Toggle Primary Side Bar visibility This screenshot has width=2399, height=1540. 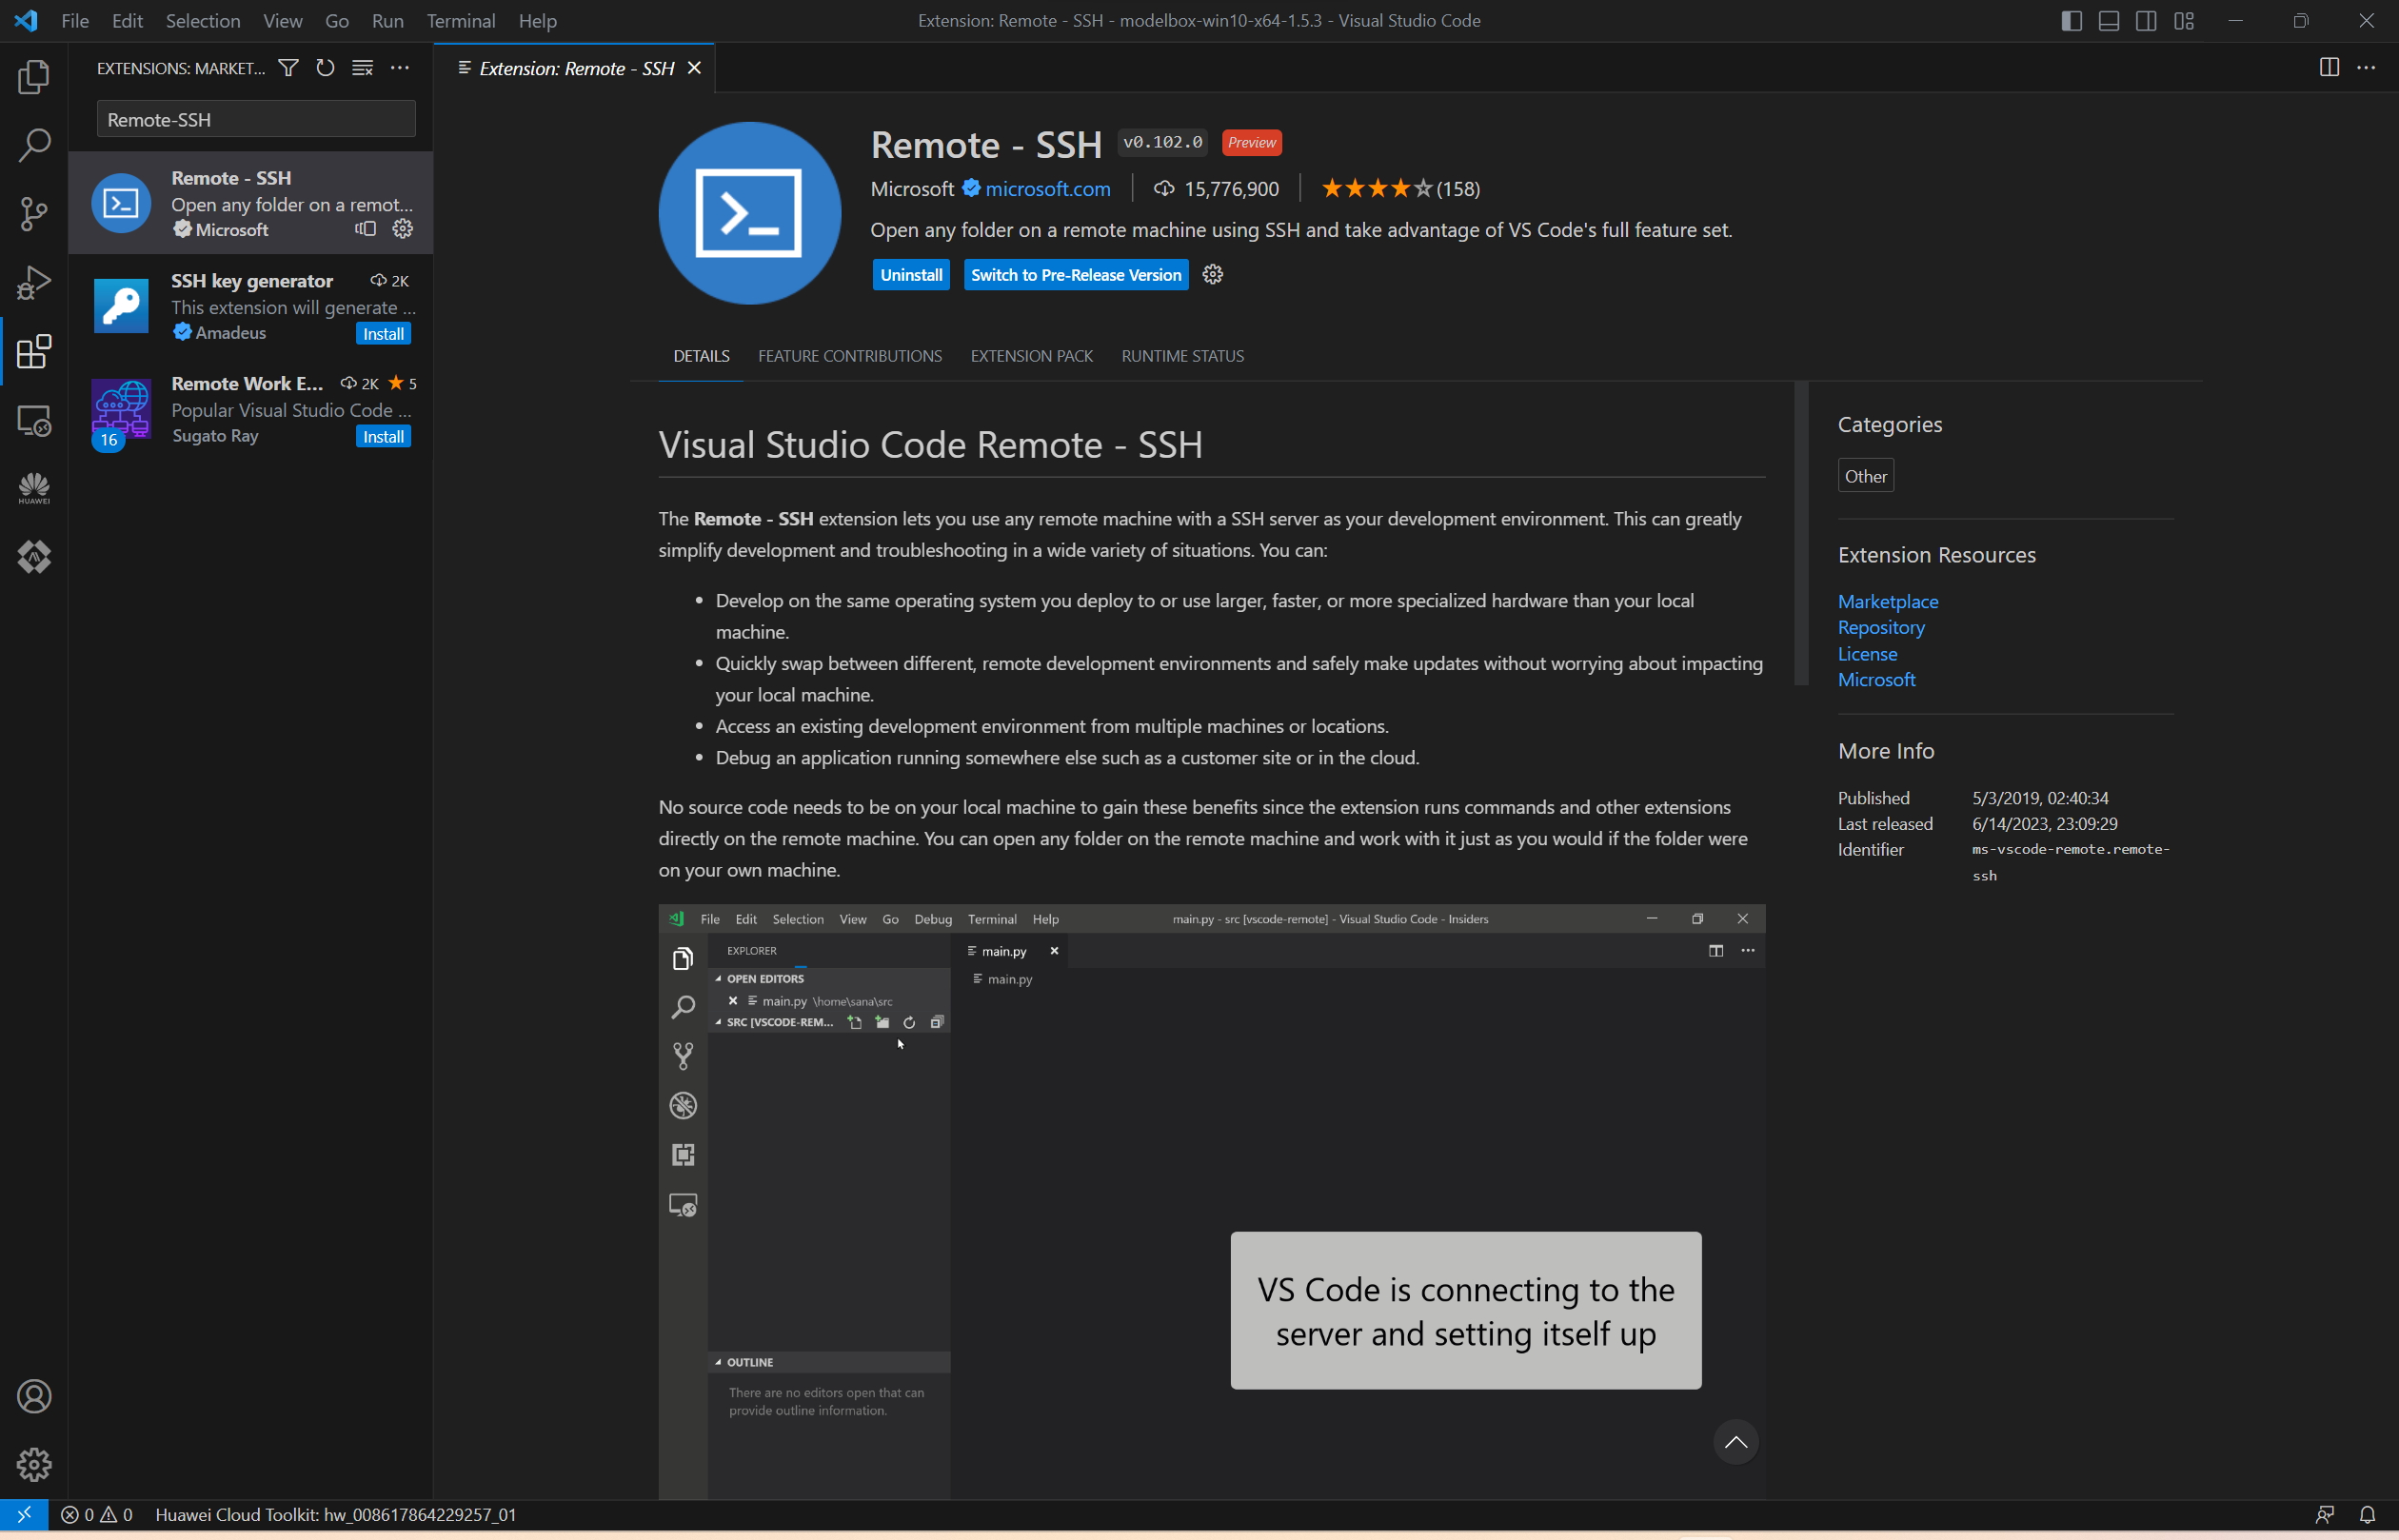tap(2072, 20)
